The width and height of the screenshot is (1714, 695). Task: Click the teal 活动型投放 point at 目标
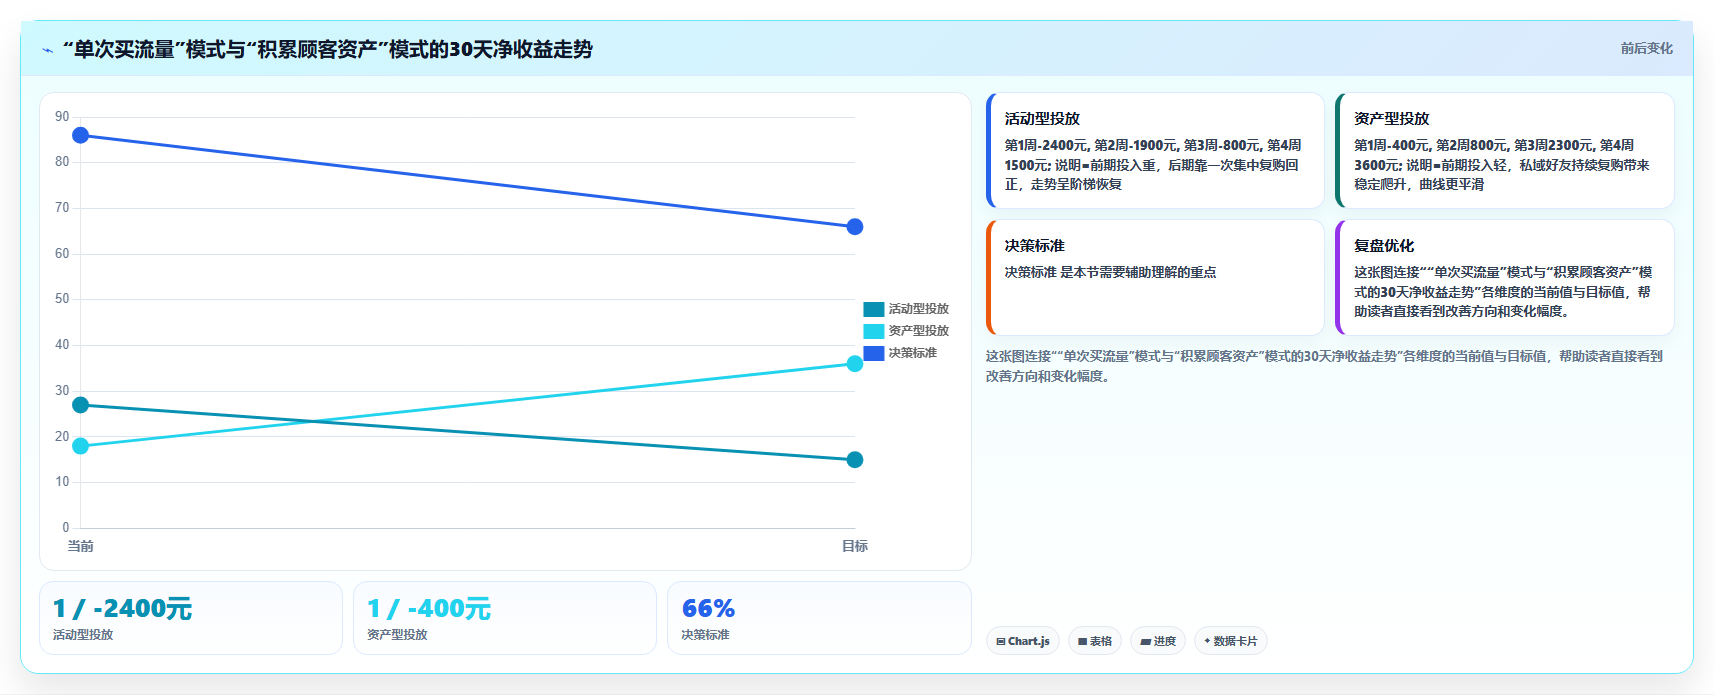coord(855,460)
